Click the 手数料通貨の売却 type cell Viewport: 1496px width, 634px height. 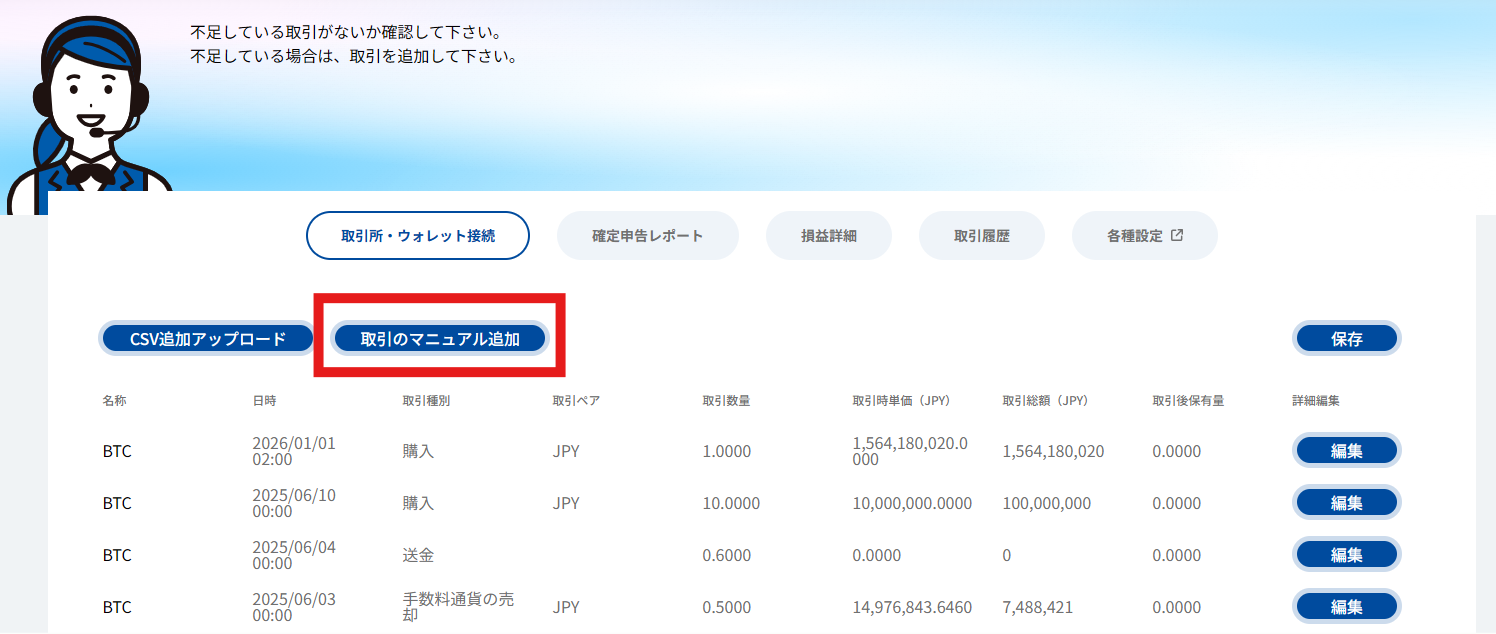coord(458,607)
